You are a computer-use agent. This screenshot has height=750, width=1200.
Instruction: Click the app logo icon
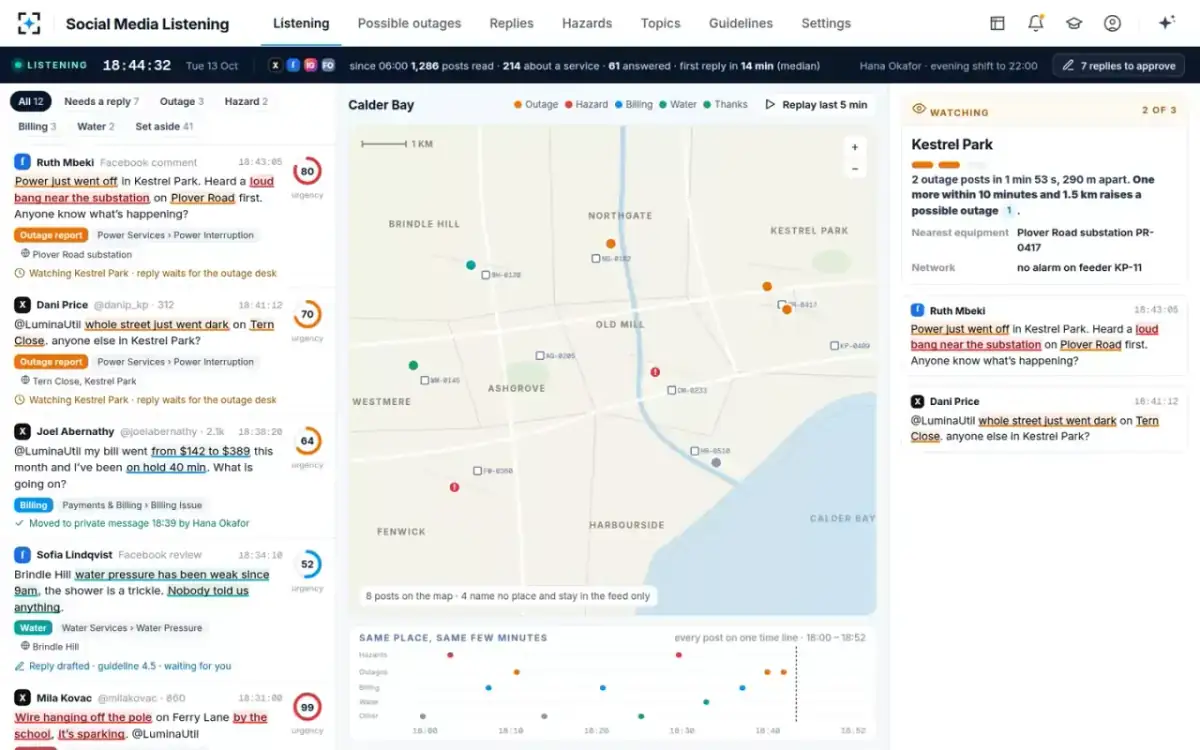pos(29,23)
